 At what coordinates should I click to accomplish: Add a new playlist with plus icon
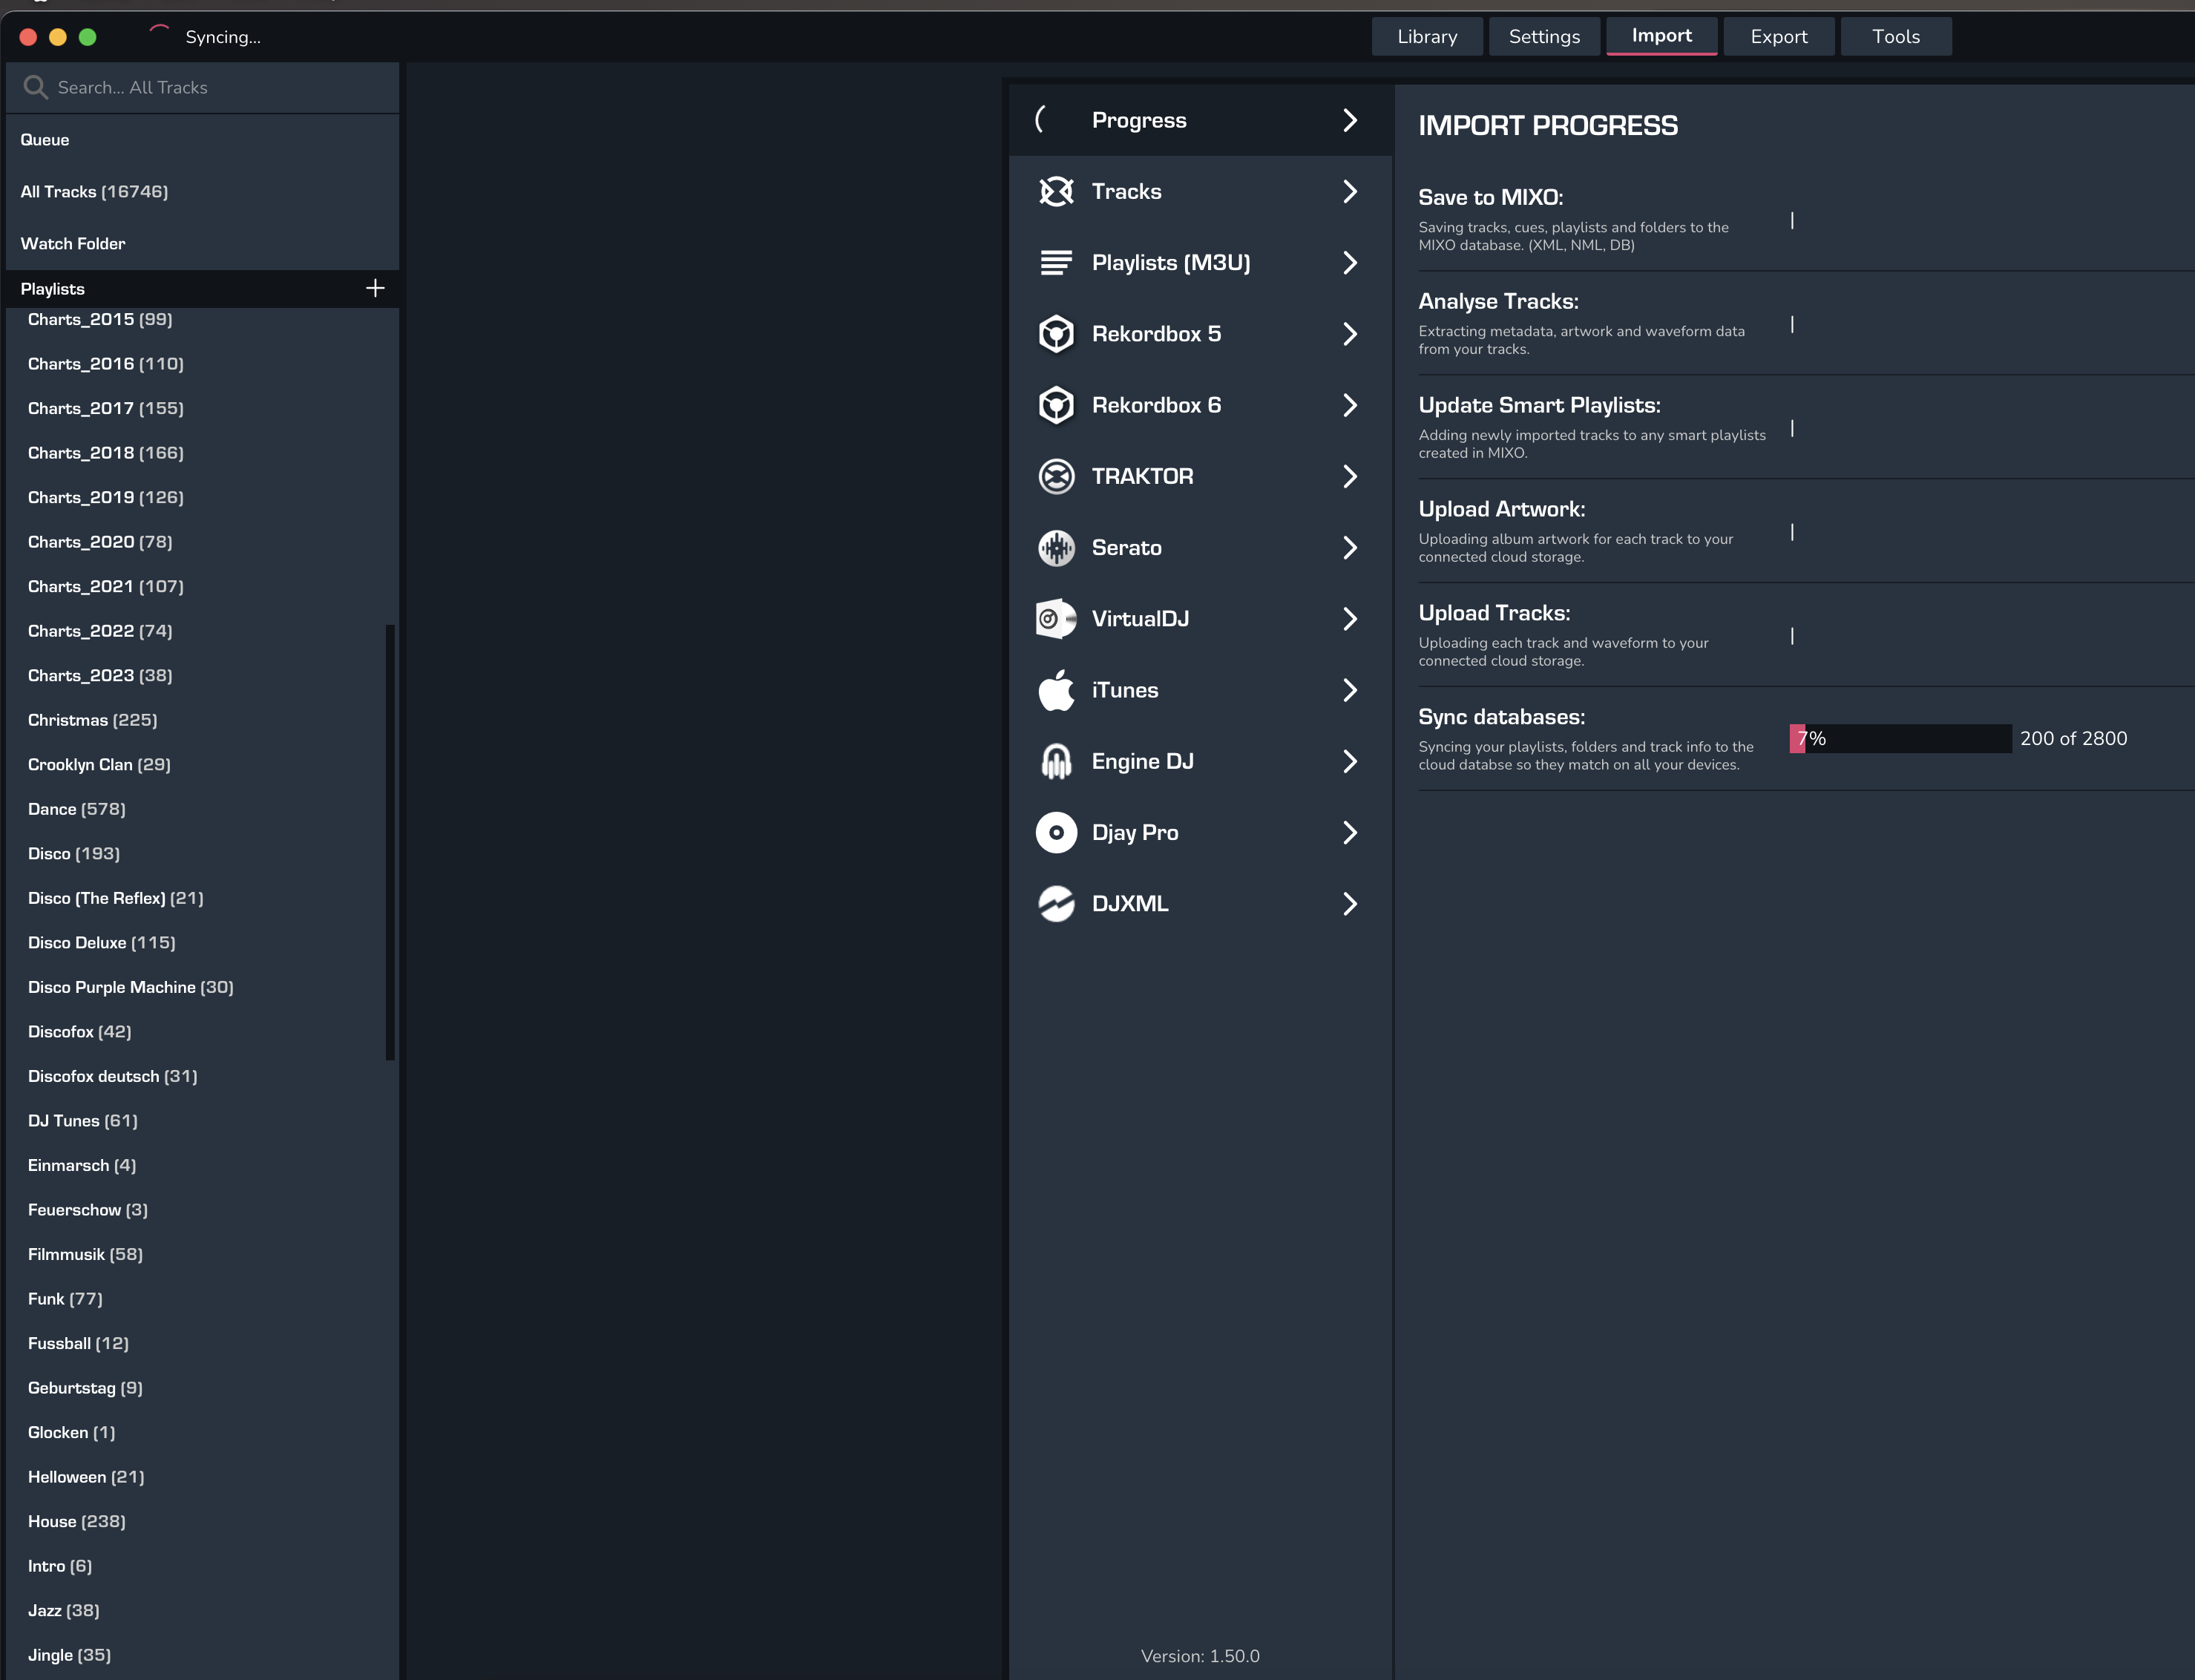coord(375,288)
